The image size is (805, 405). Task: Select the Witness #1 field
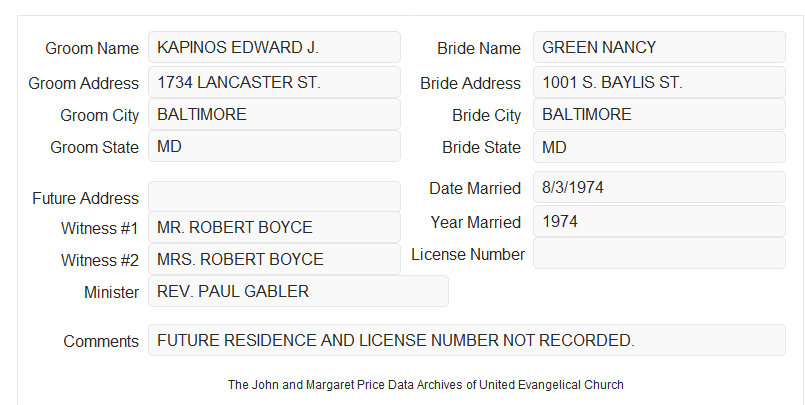[x=274, y=227]
